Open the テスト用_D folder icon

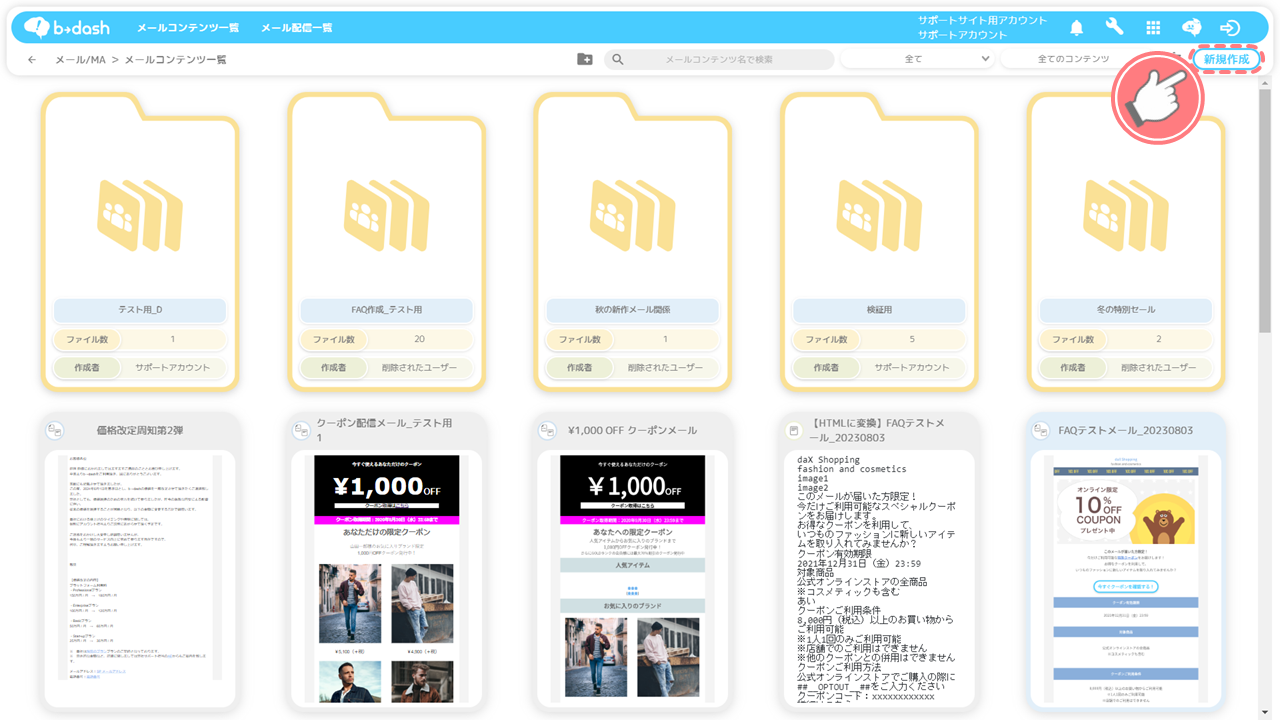pyautogui.click(x=140, y=215)
